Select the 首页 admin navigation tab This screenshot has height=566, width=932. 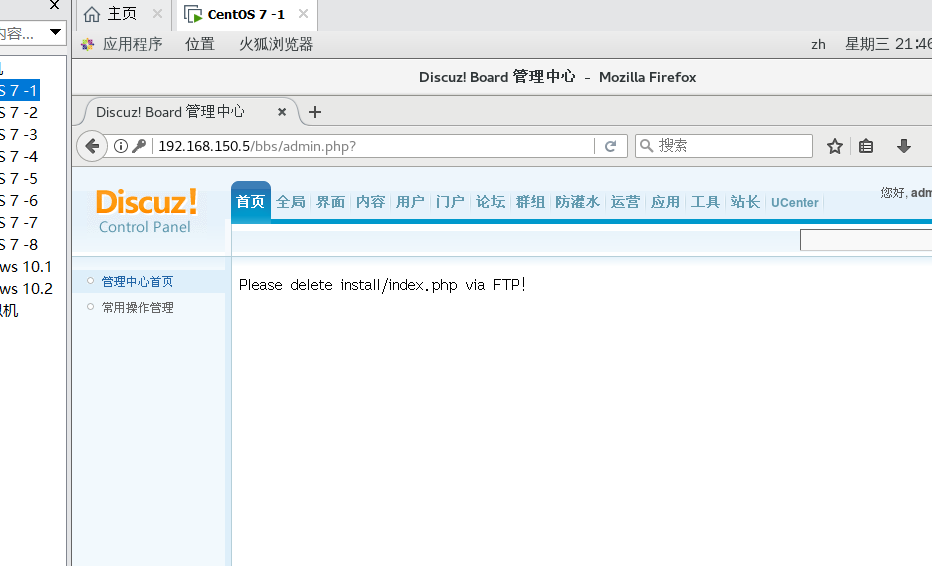click(x=250, y=202)
